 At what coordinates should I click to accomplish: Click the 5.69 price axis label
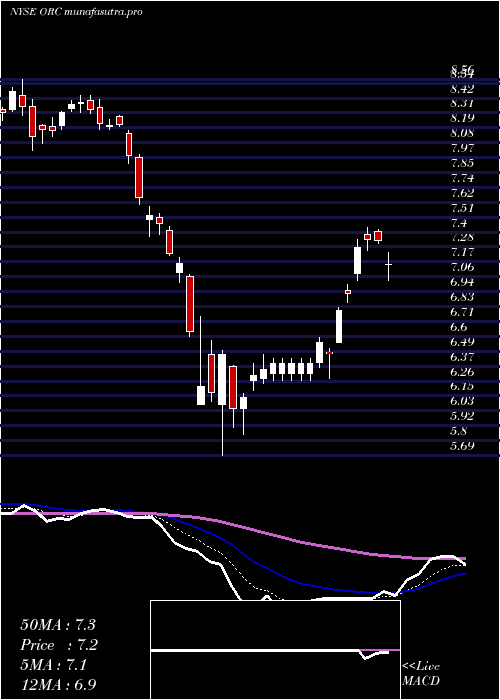(462, 446)
